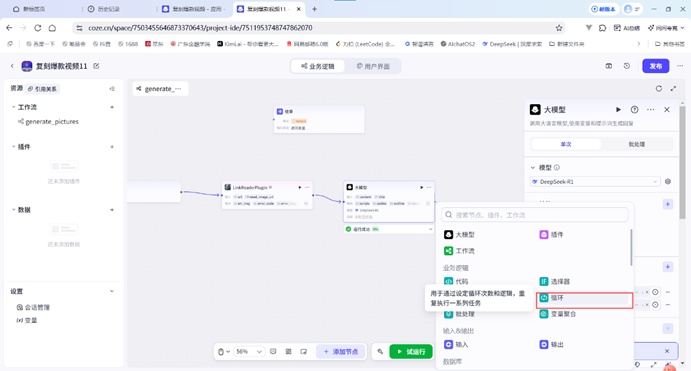
Task: Collapse the 模型 section
Action: tap(533, 168)
